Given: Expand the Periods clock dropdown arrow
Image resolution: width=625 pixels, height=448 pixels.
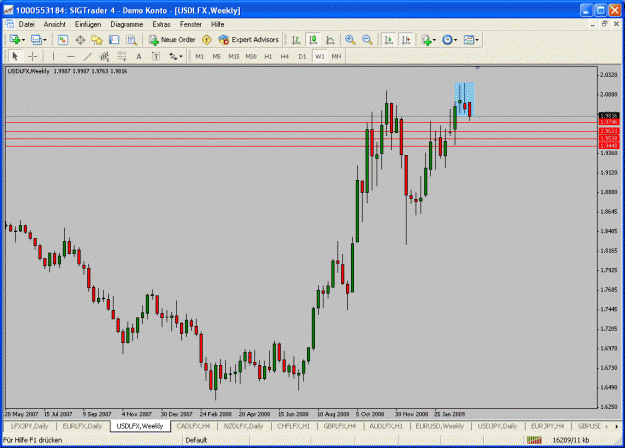Looking at the screenshot, I should [455, 40].
